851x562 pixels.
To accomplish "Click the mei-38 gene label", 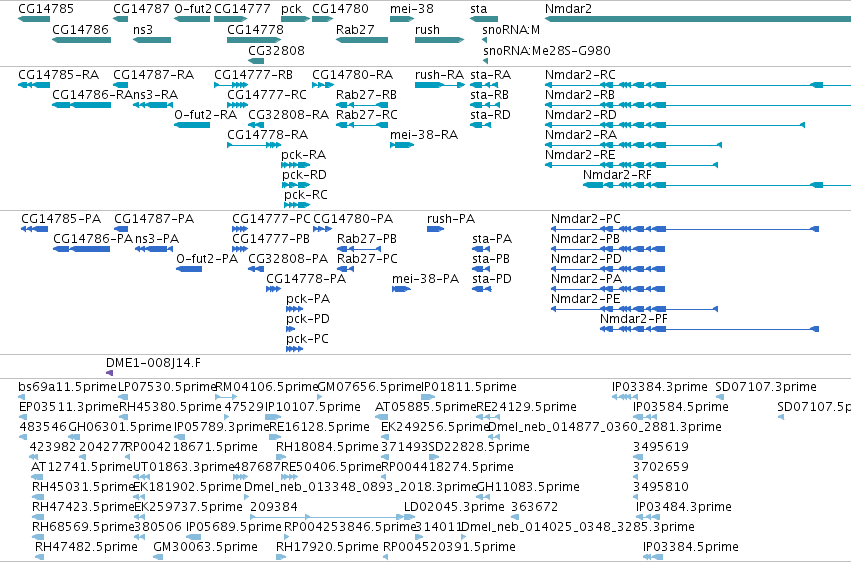I will click(411, 9).
